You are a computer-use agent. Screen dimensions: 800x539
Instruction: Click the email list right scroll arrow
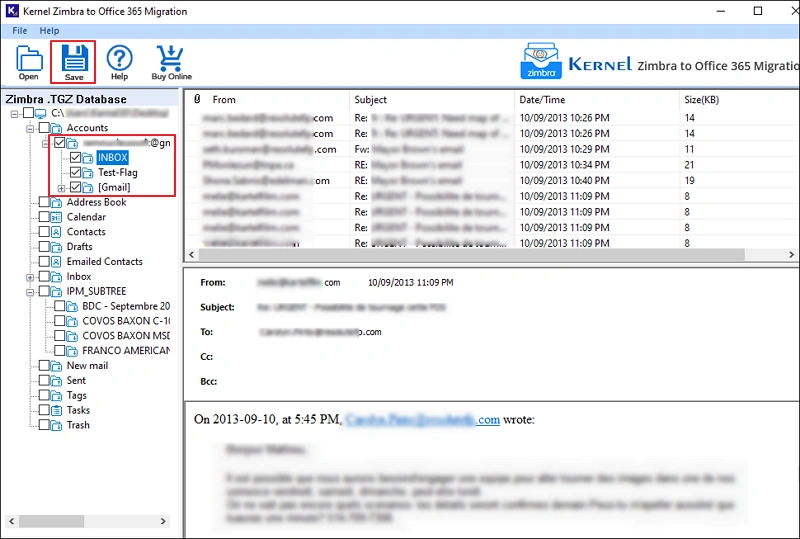791,254
